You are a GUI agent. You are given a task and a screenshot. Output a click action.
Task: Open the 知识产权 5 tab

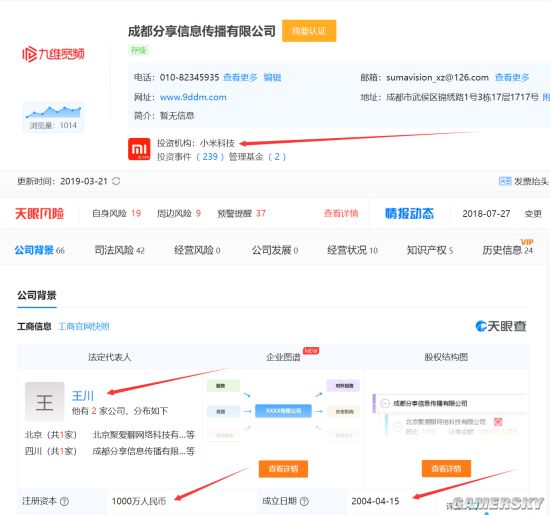(430, 250)
